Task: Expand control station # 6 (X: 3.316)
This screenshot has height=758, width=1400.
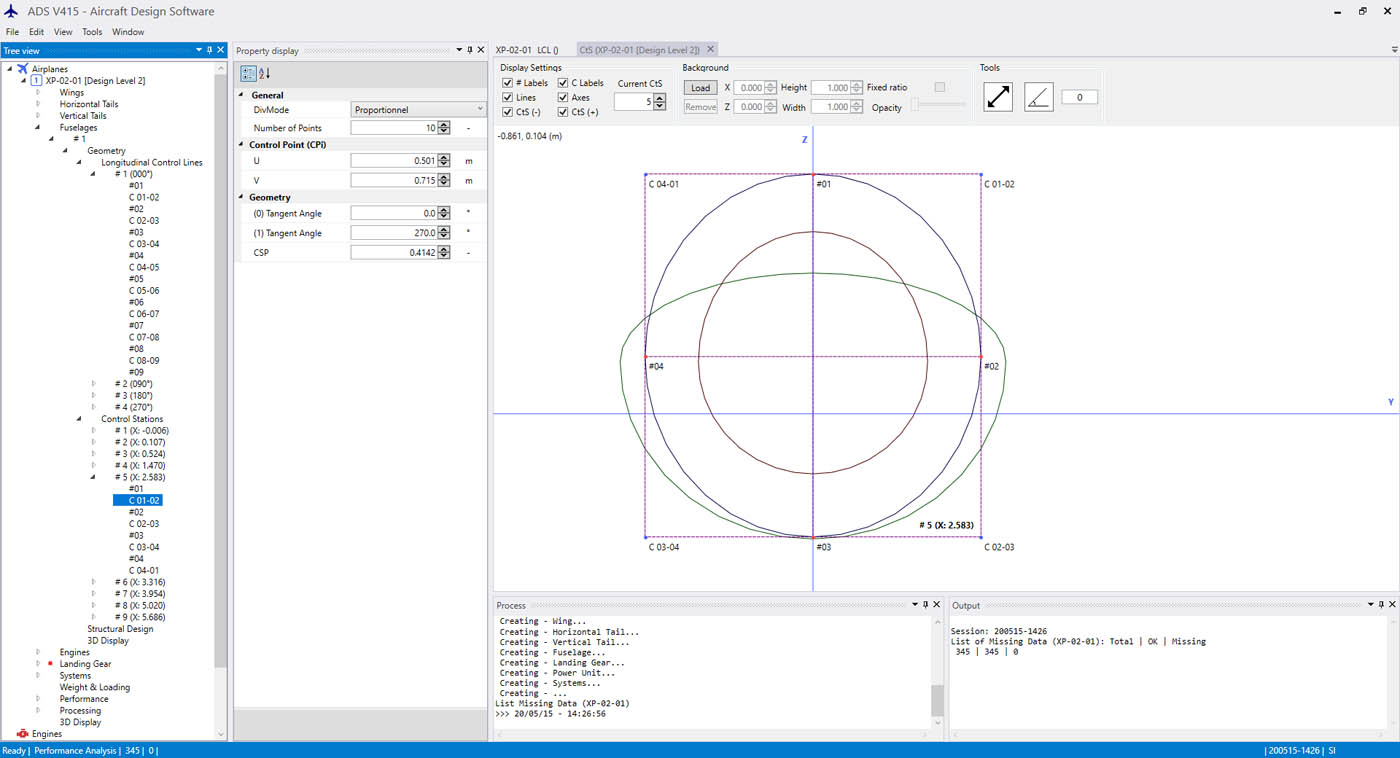Action: point(94,582)
